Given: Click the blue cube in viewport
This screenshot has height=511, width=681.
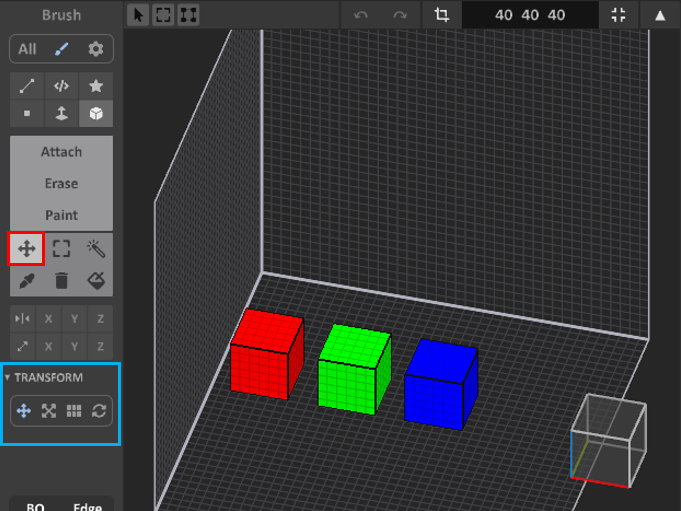Looking at the screenshot, I should (x=441, y=385).
